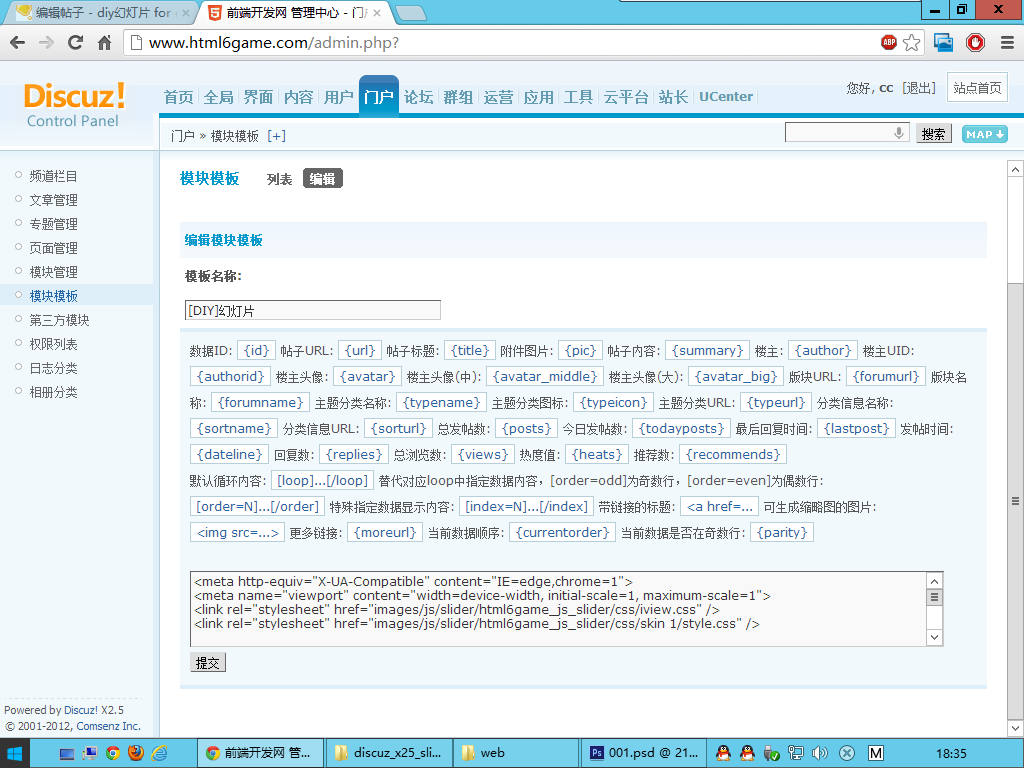Viewport: 1024px width, 768px height.
Task: Open 相册分类 in the sidebar
Action: tap(54, 392)
